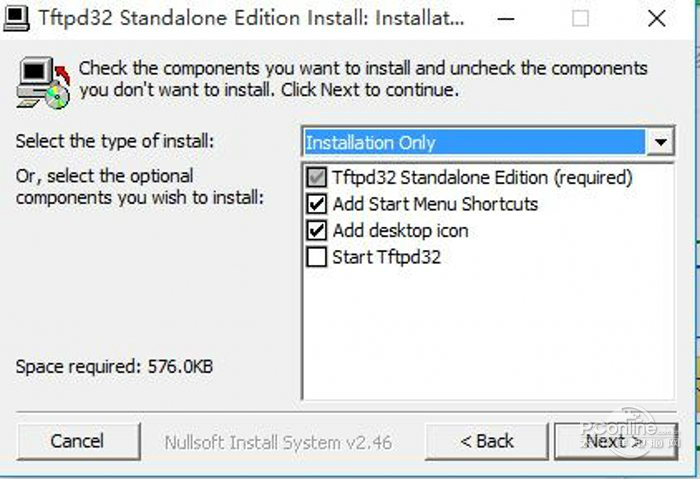Image resolution: width=700 pixels, height=479 pixels.
Task: Click the Start Tftpd32 label text
Action: [386, 257]
